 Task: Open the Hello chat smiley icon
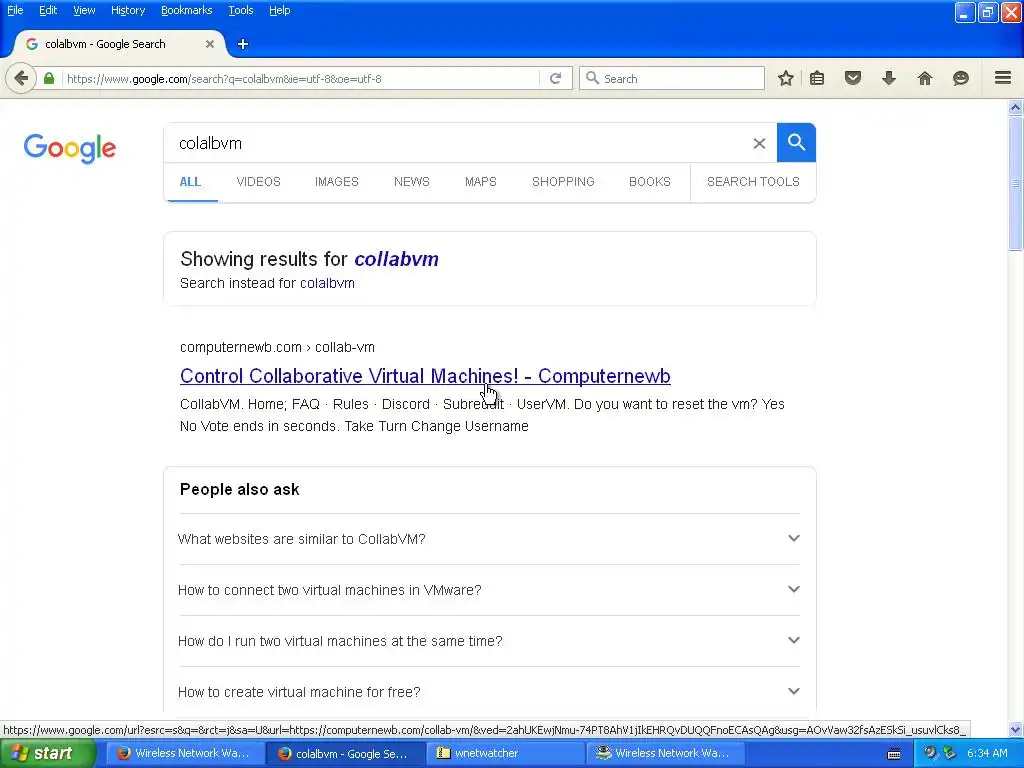[x=961, y=78]
